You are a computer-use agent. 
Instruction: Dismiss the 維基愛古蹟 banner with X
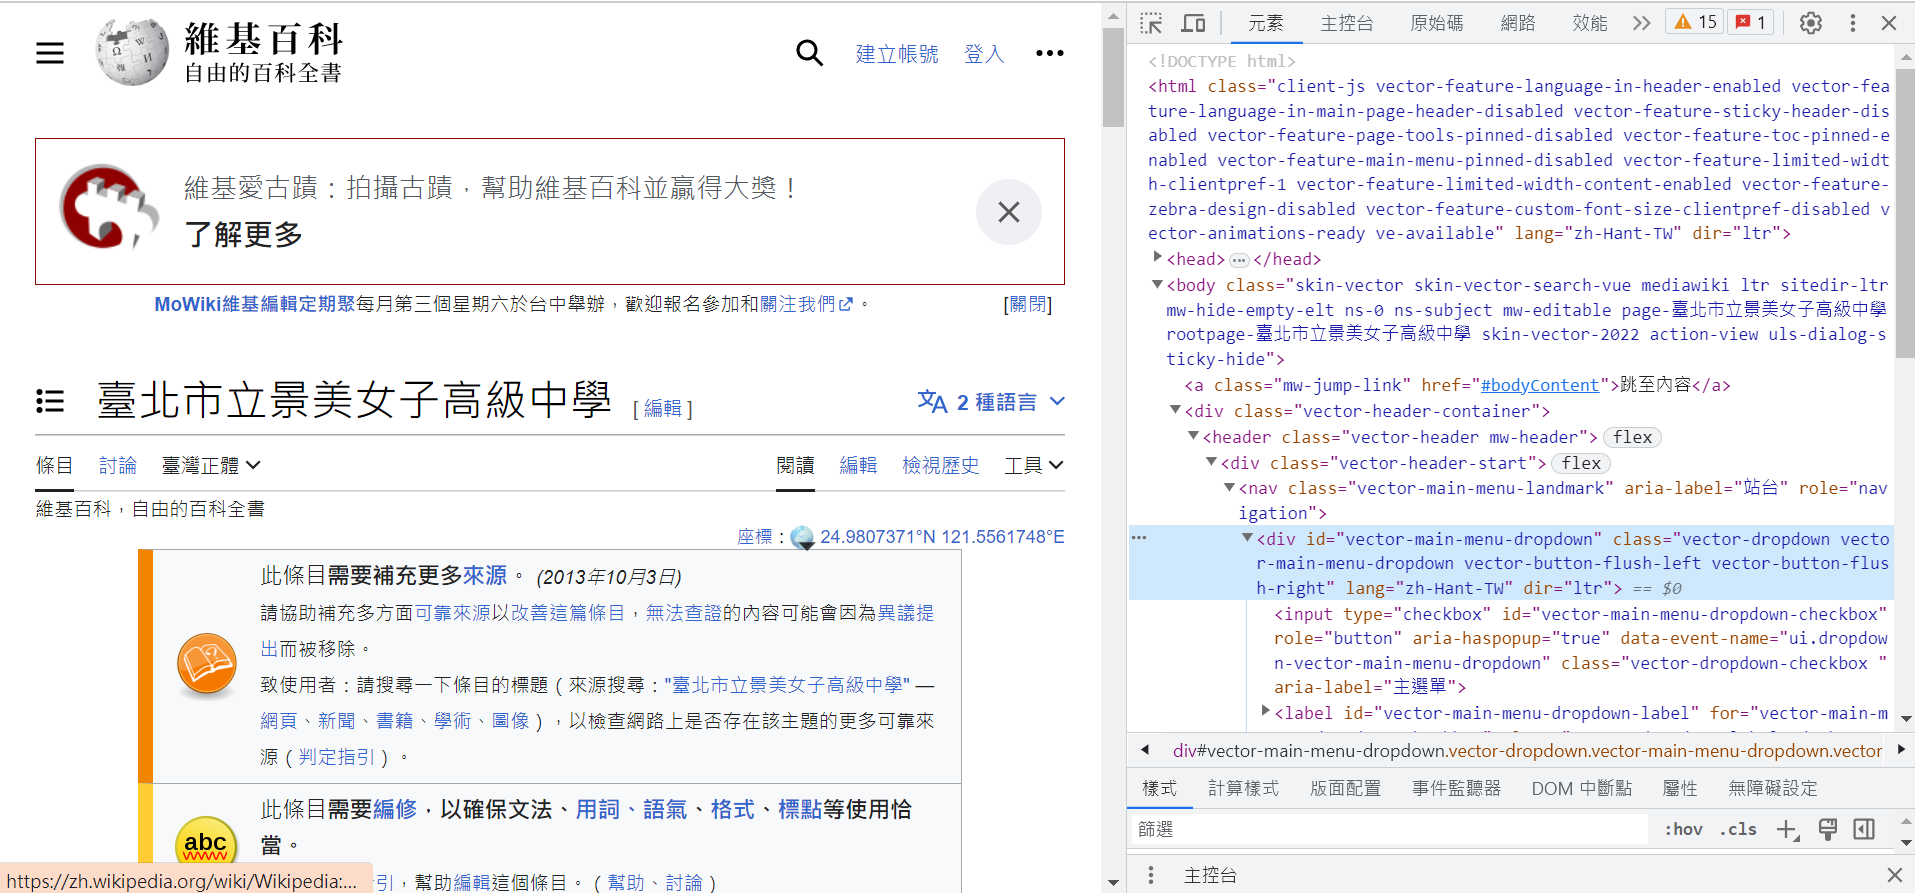click(x=1009, y=212)
